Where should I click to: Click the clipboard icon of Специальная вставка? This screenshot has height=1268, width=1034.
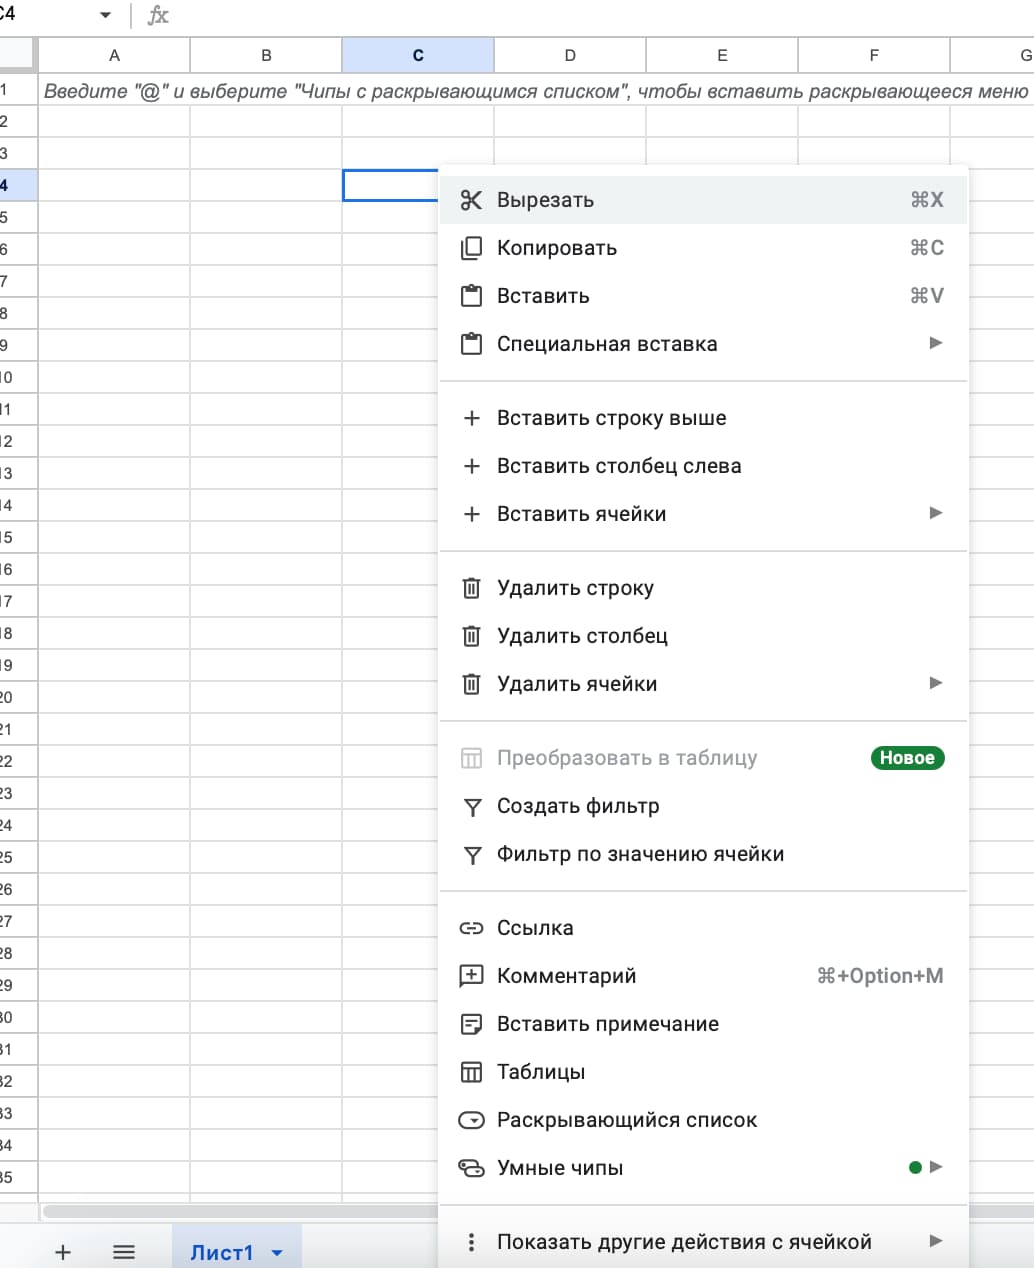click(x=471, y=344)
